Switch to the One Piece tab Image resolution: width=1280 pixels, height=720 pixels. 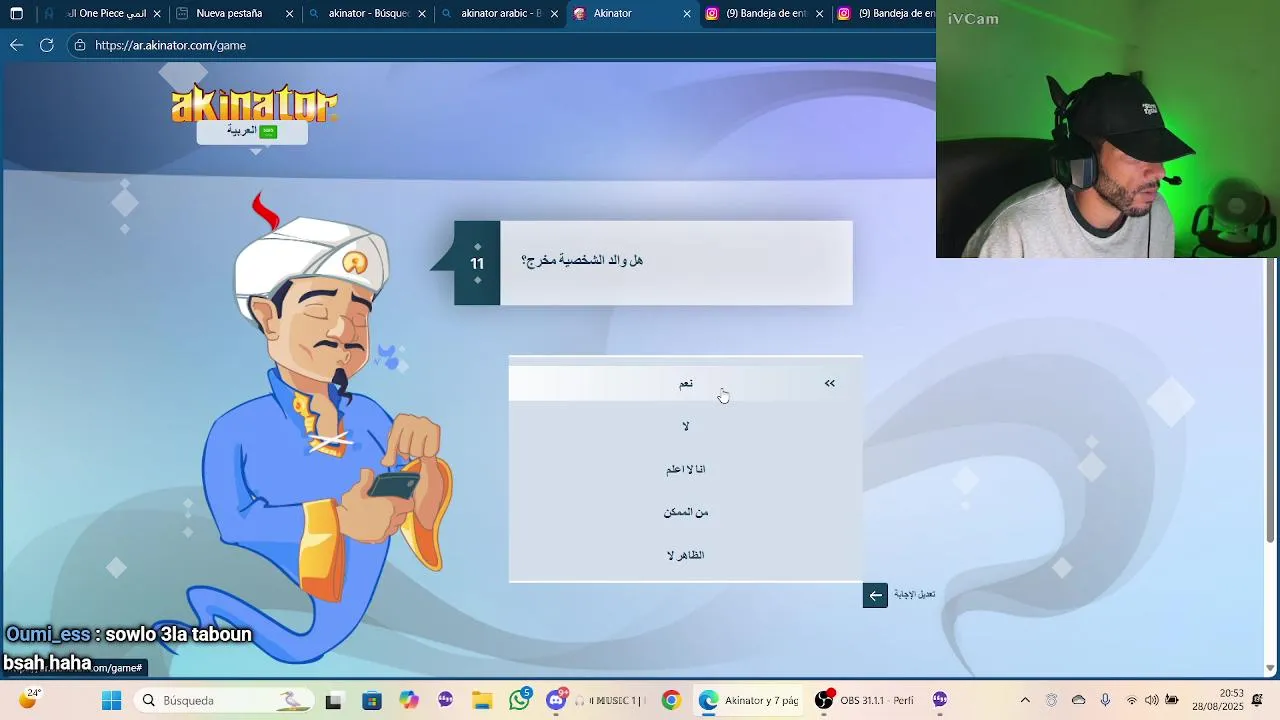(x=101, y=14)
